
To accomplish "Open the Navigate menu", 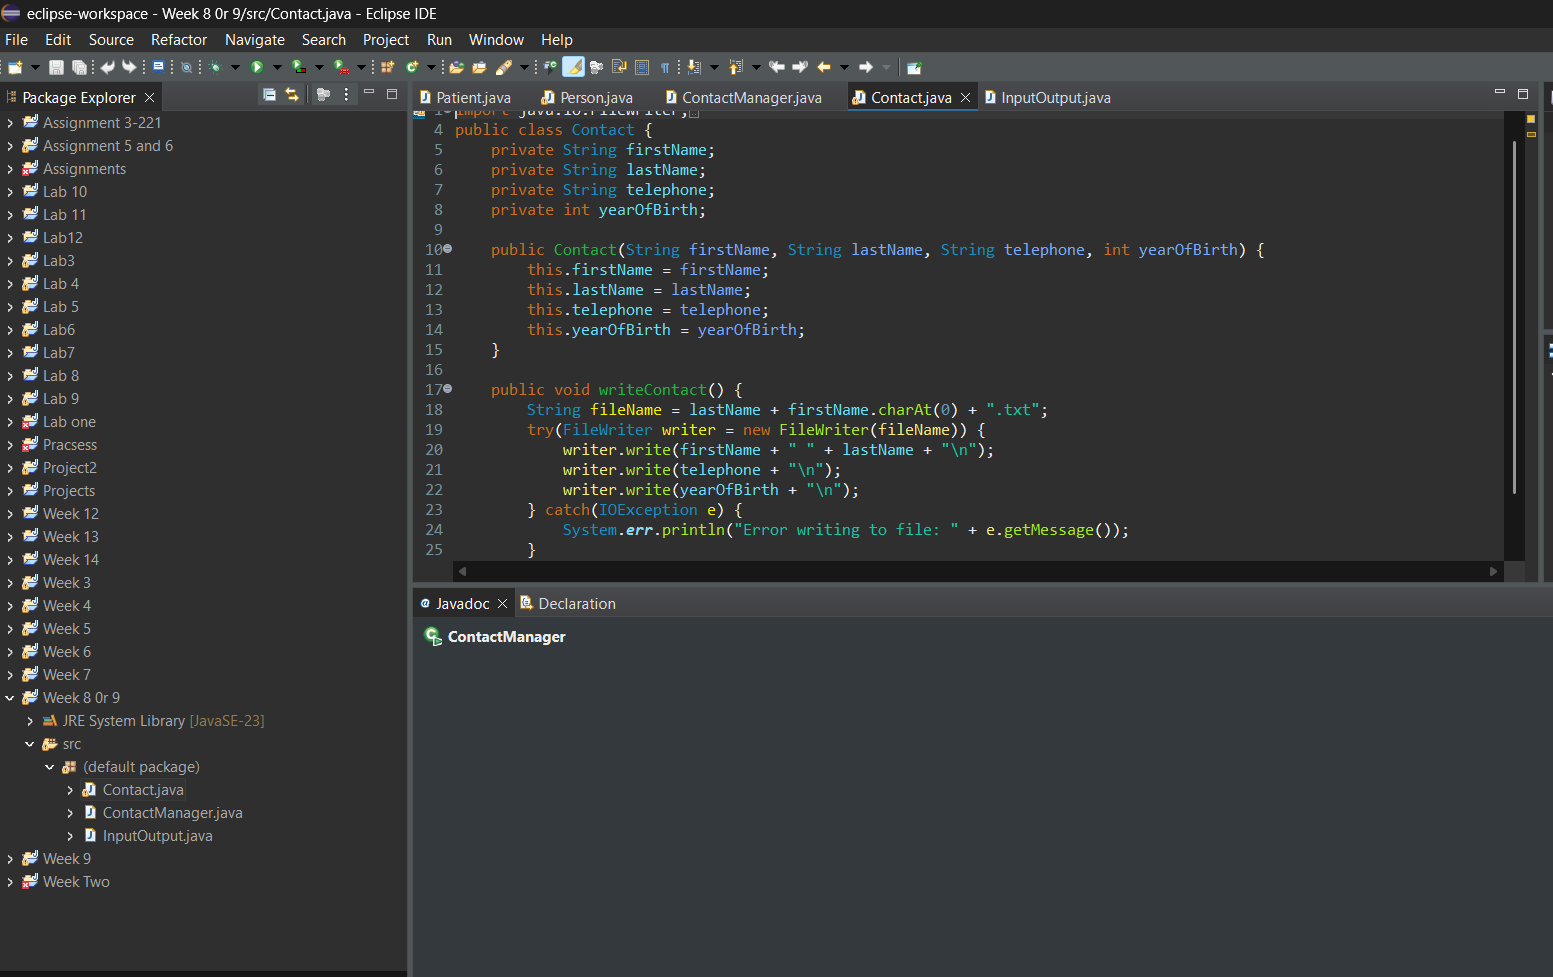I will [x=255, y=40].
